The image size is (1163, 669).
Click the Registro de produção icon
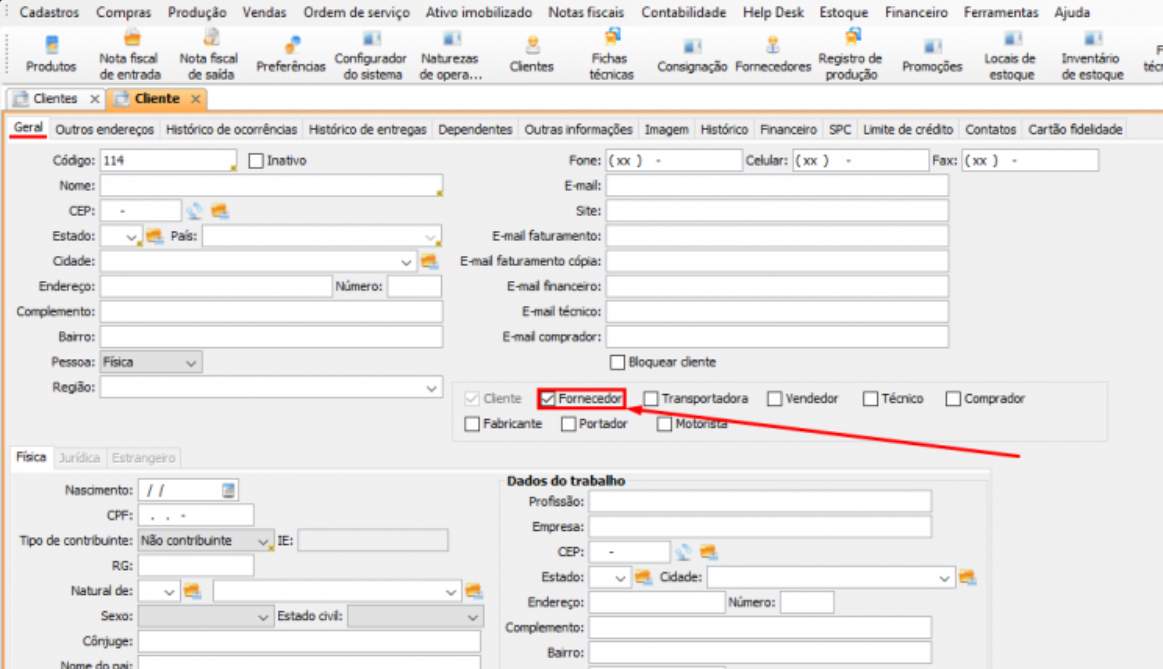pos(850,54)
